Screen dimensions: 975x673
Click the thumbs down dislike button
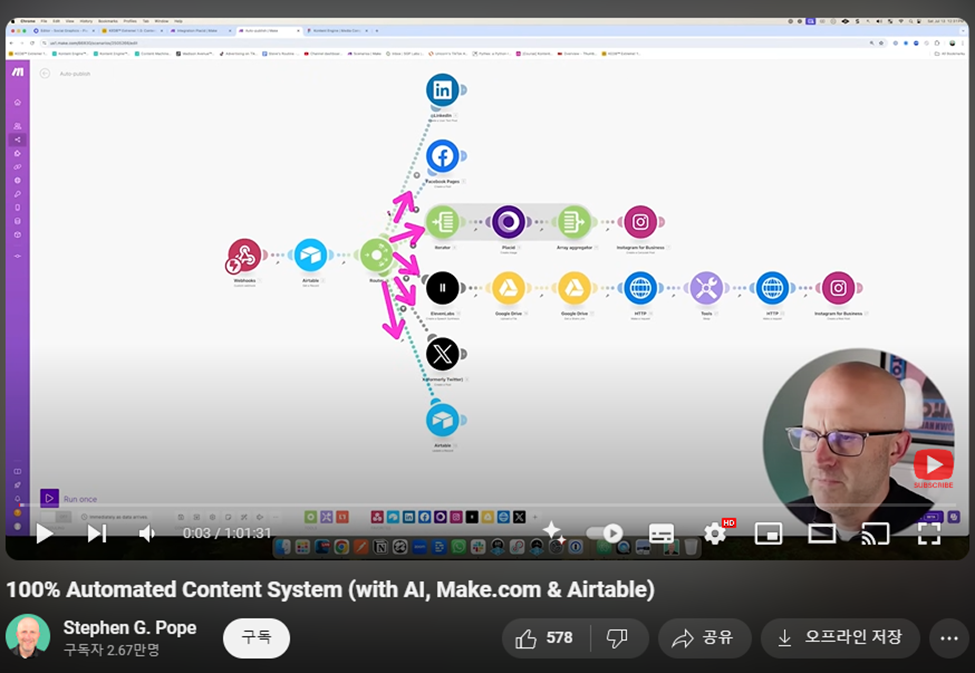coord(618,638)
